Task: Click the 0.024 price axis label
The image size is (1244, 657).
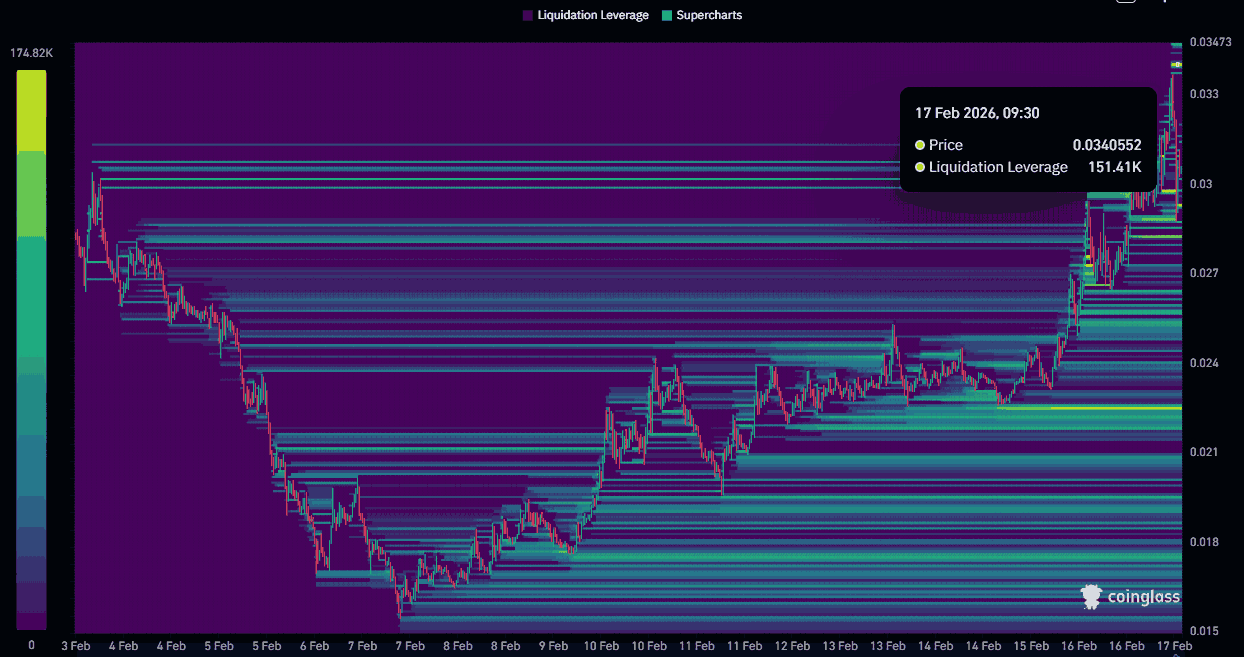Action: click(1204, 363)
